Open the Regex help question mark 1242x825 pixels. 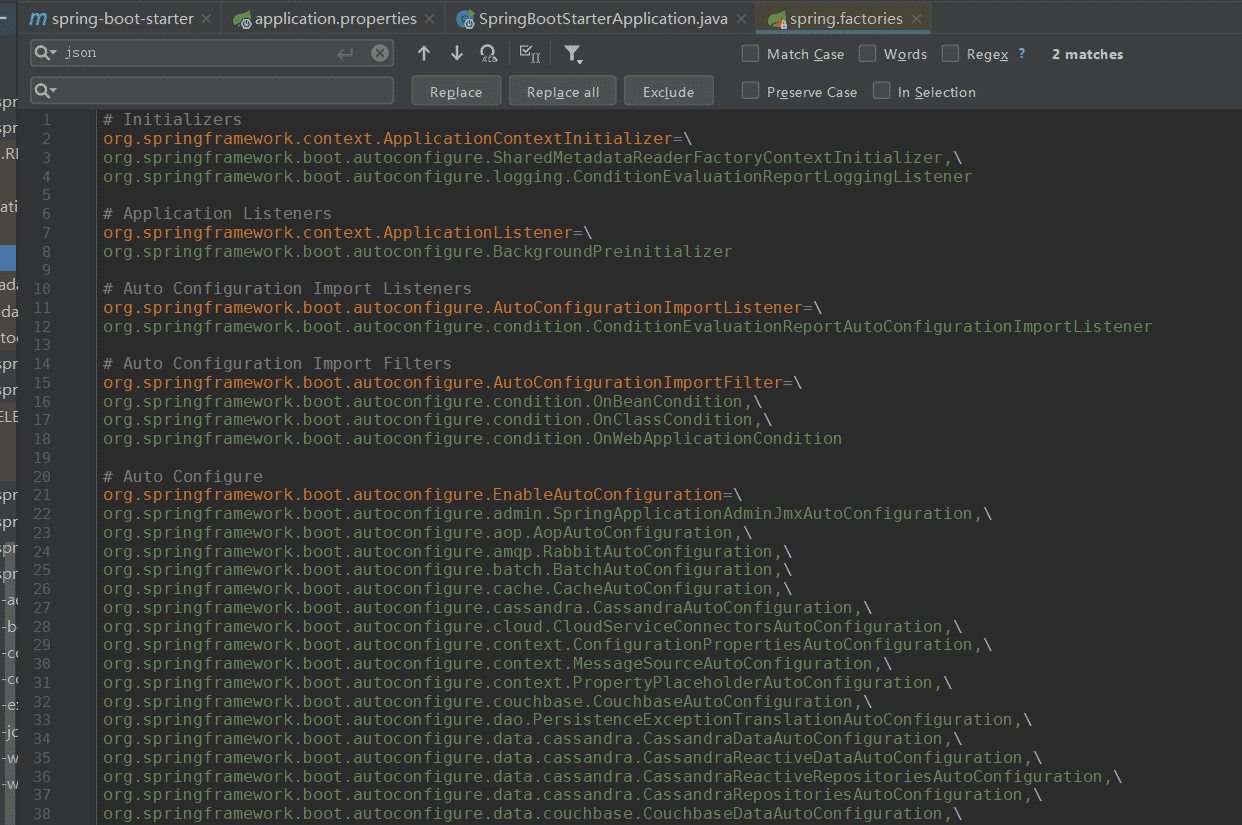point(1021,54)
